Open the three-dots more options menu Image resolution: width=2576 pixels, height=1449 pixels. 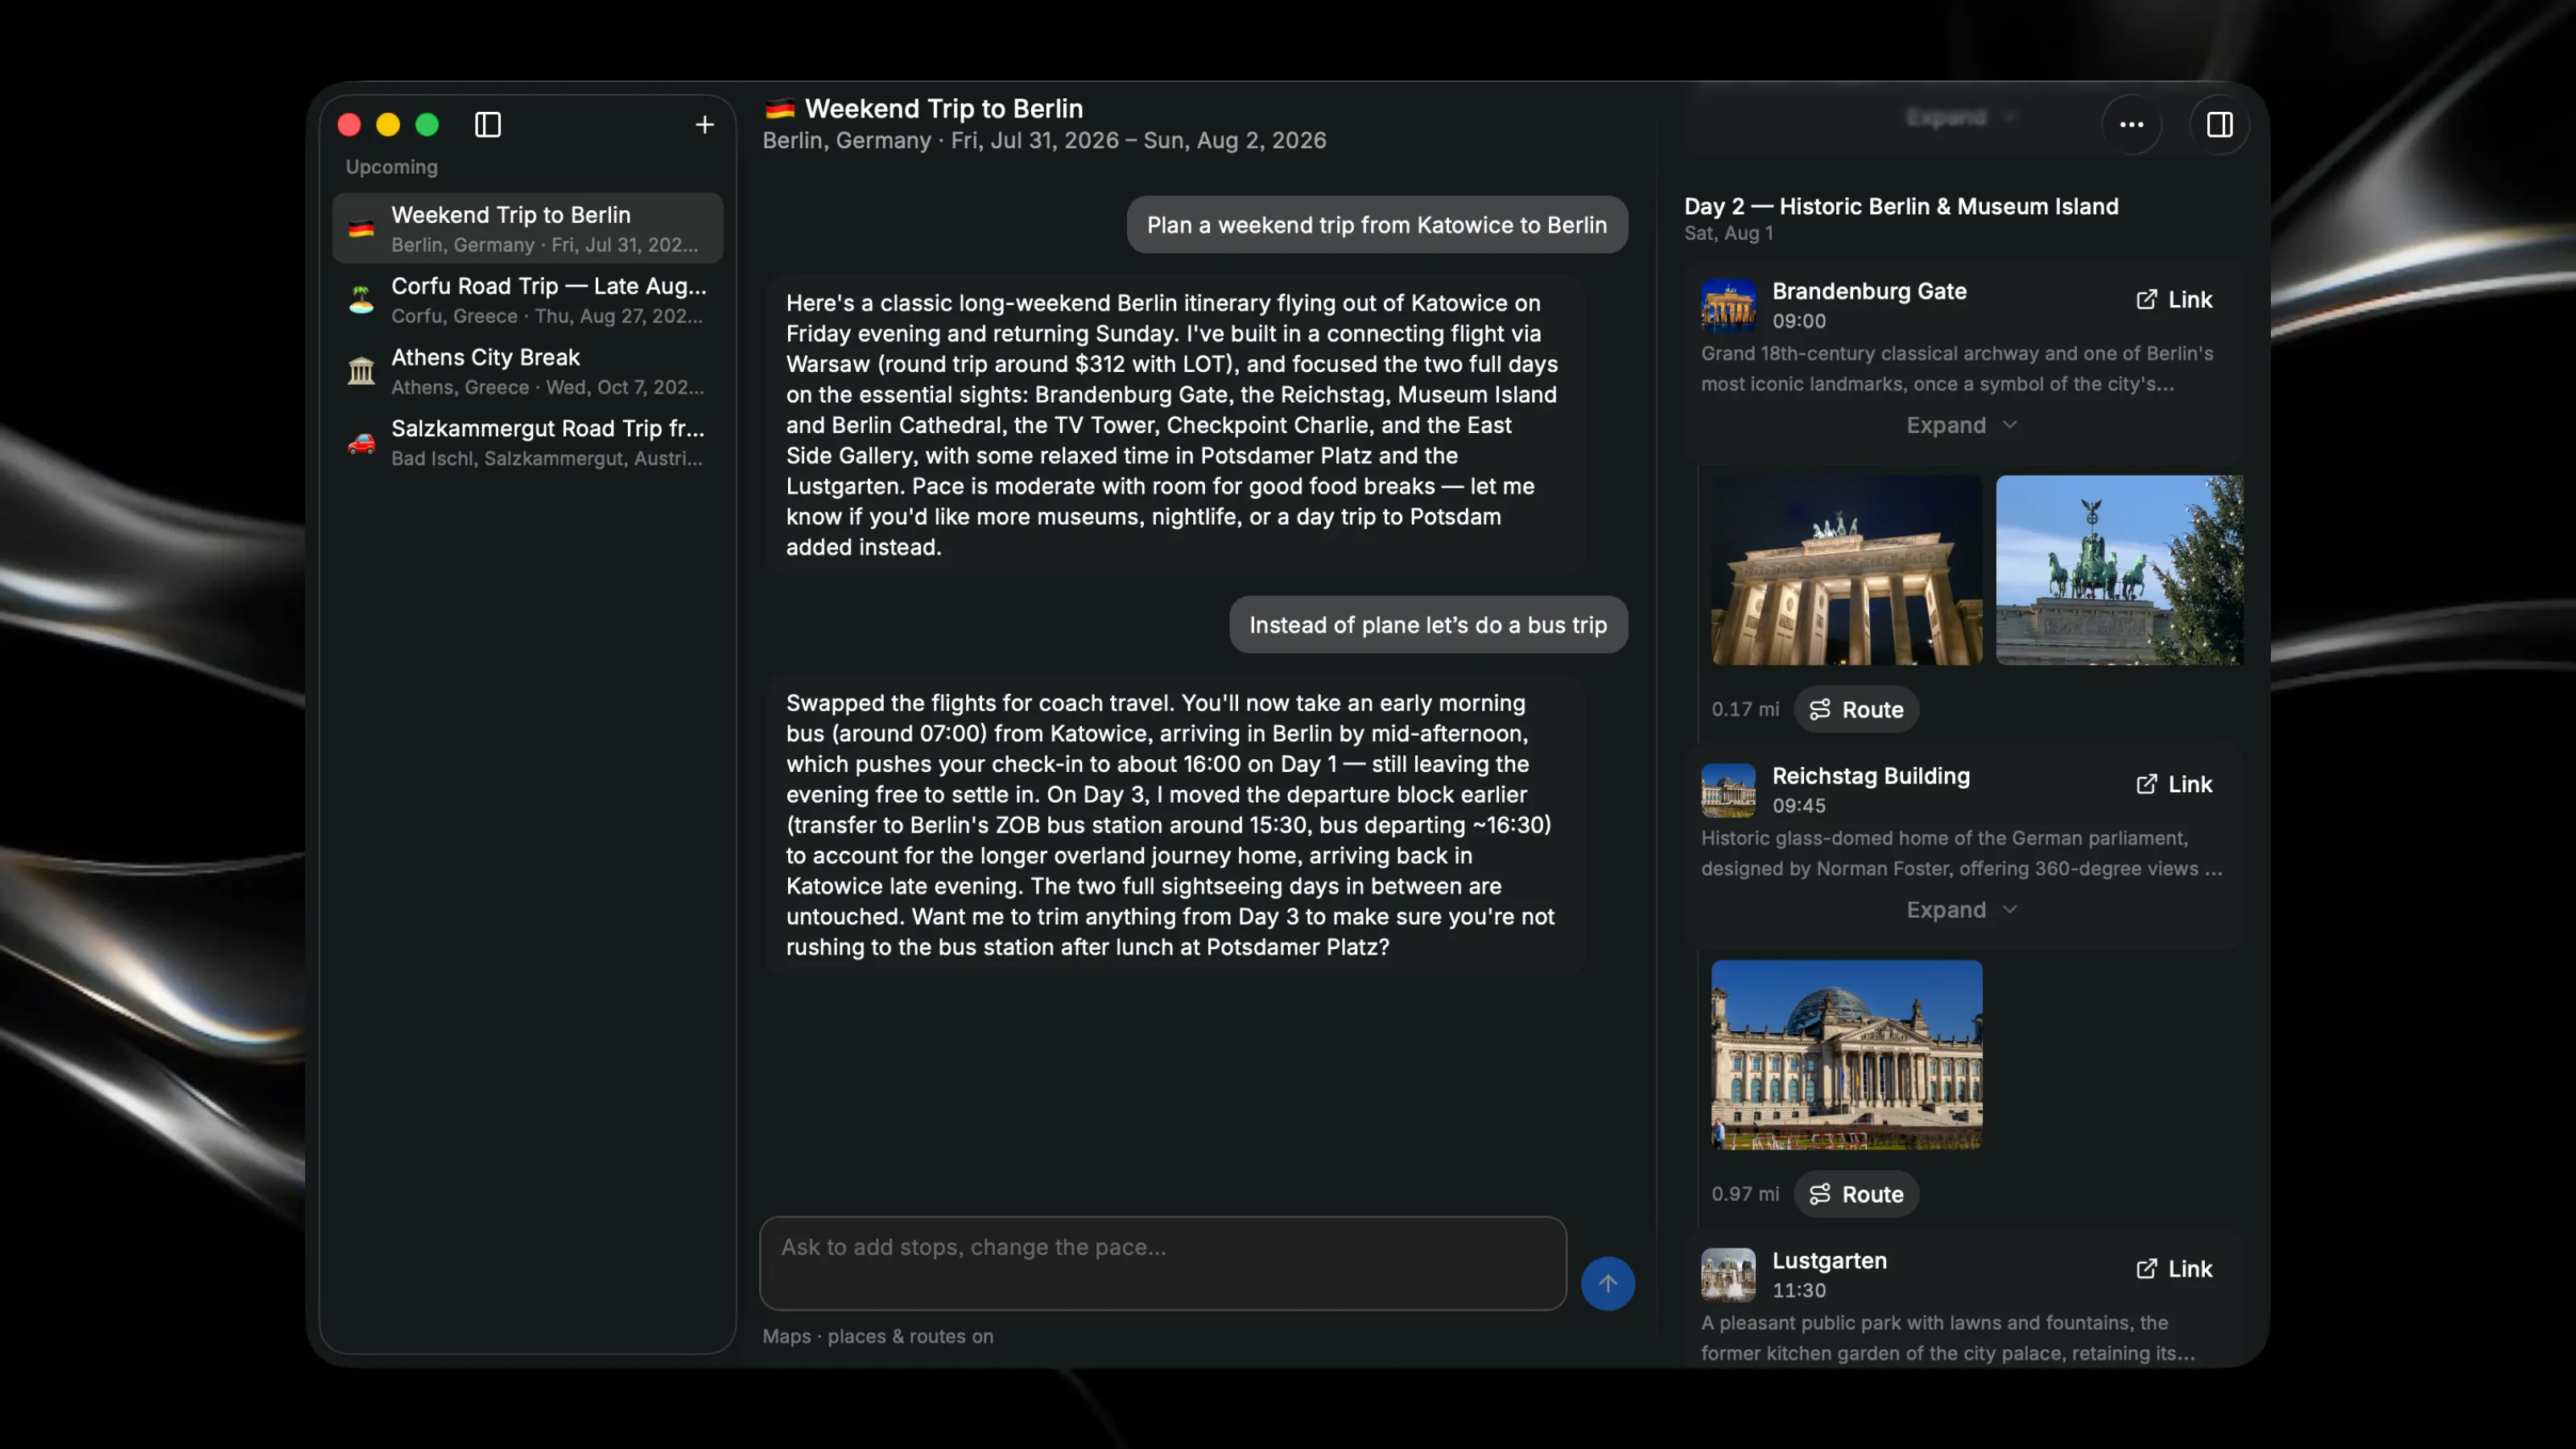[2131, 125]
